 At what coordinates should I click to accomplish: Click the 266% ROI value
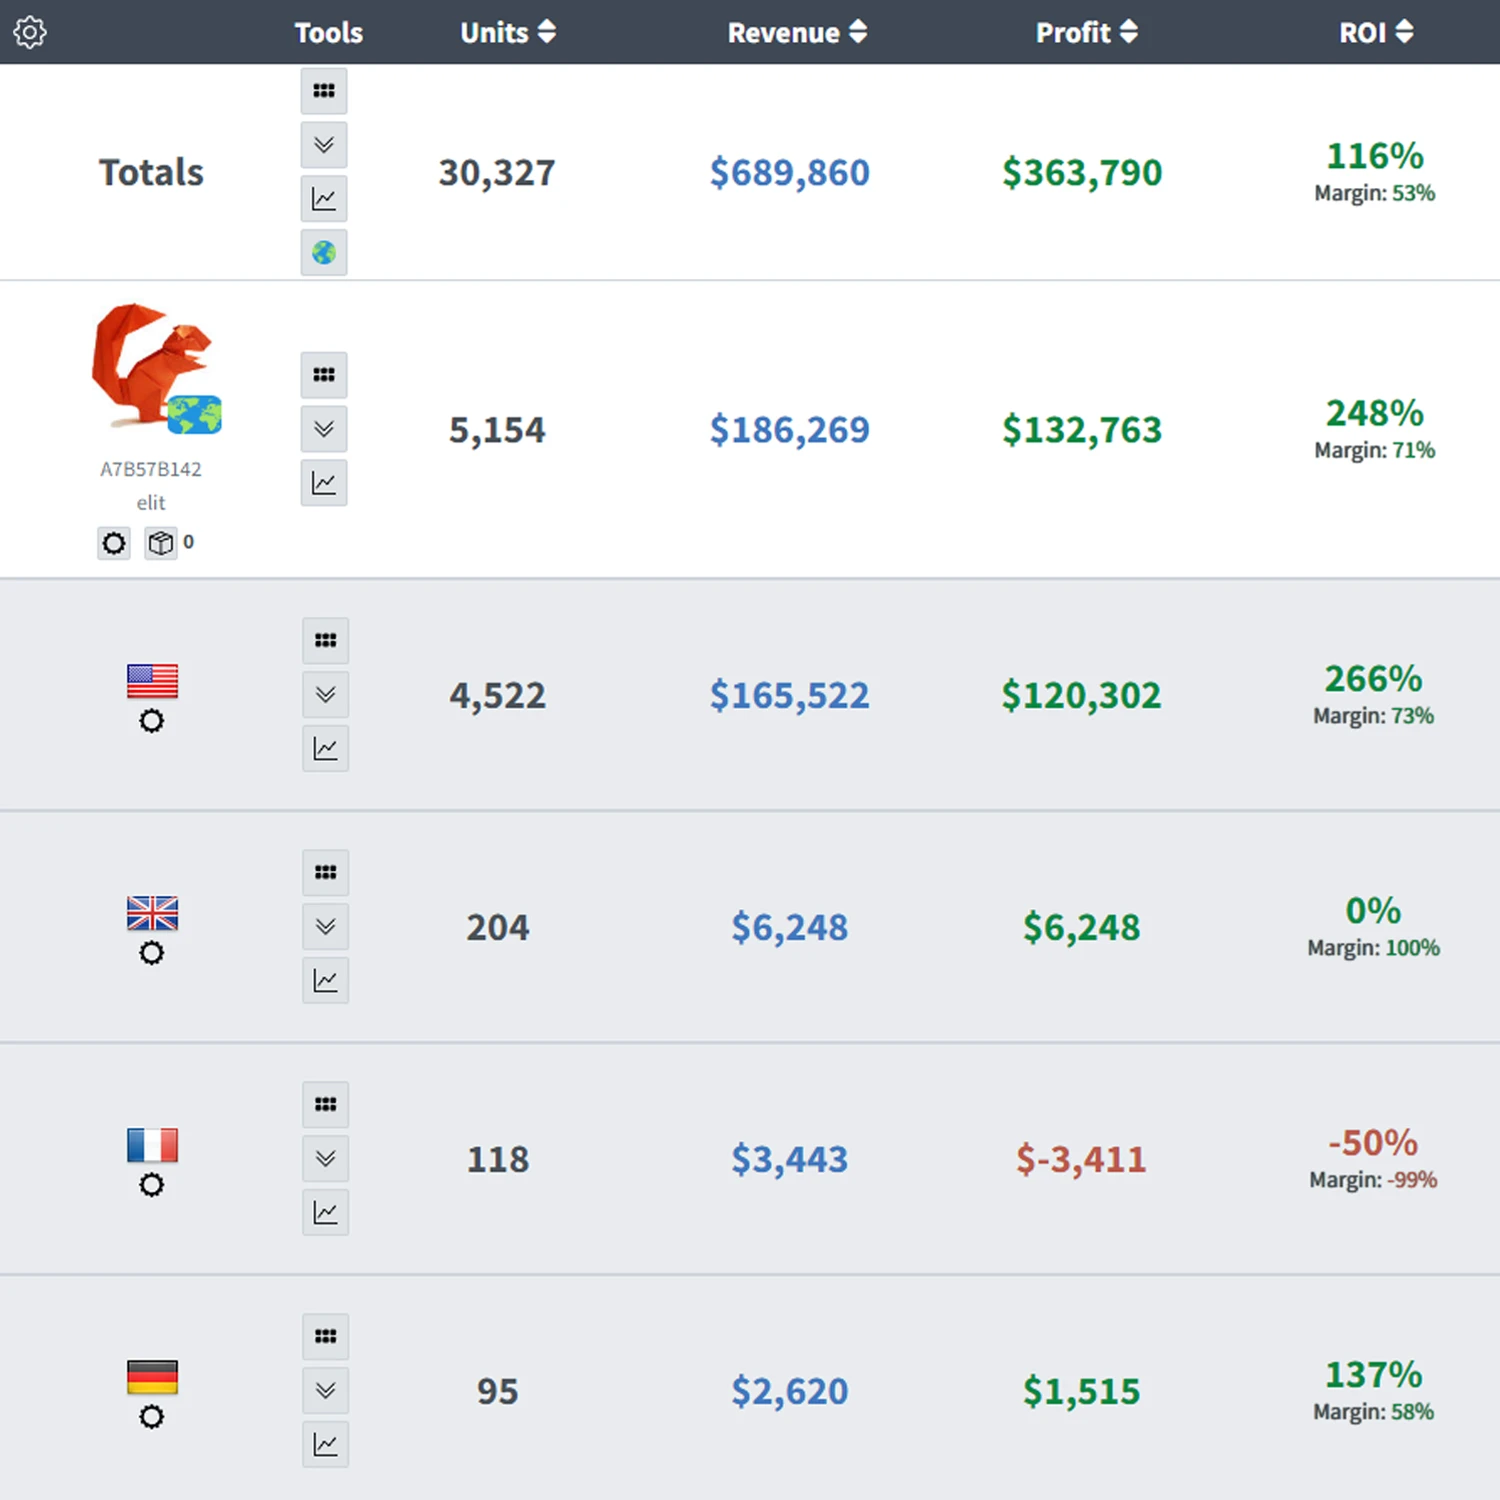click(1374, 679)
